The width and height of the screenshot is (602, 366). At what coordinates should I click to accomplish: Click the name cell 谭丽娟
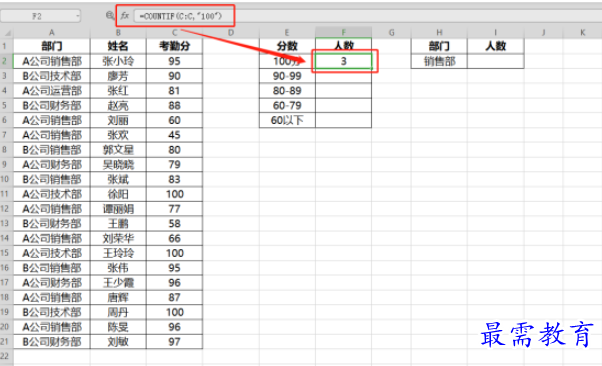pyautogui.click(x=118, y=209)
